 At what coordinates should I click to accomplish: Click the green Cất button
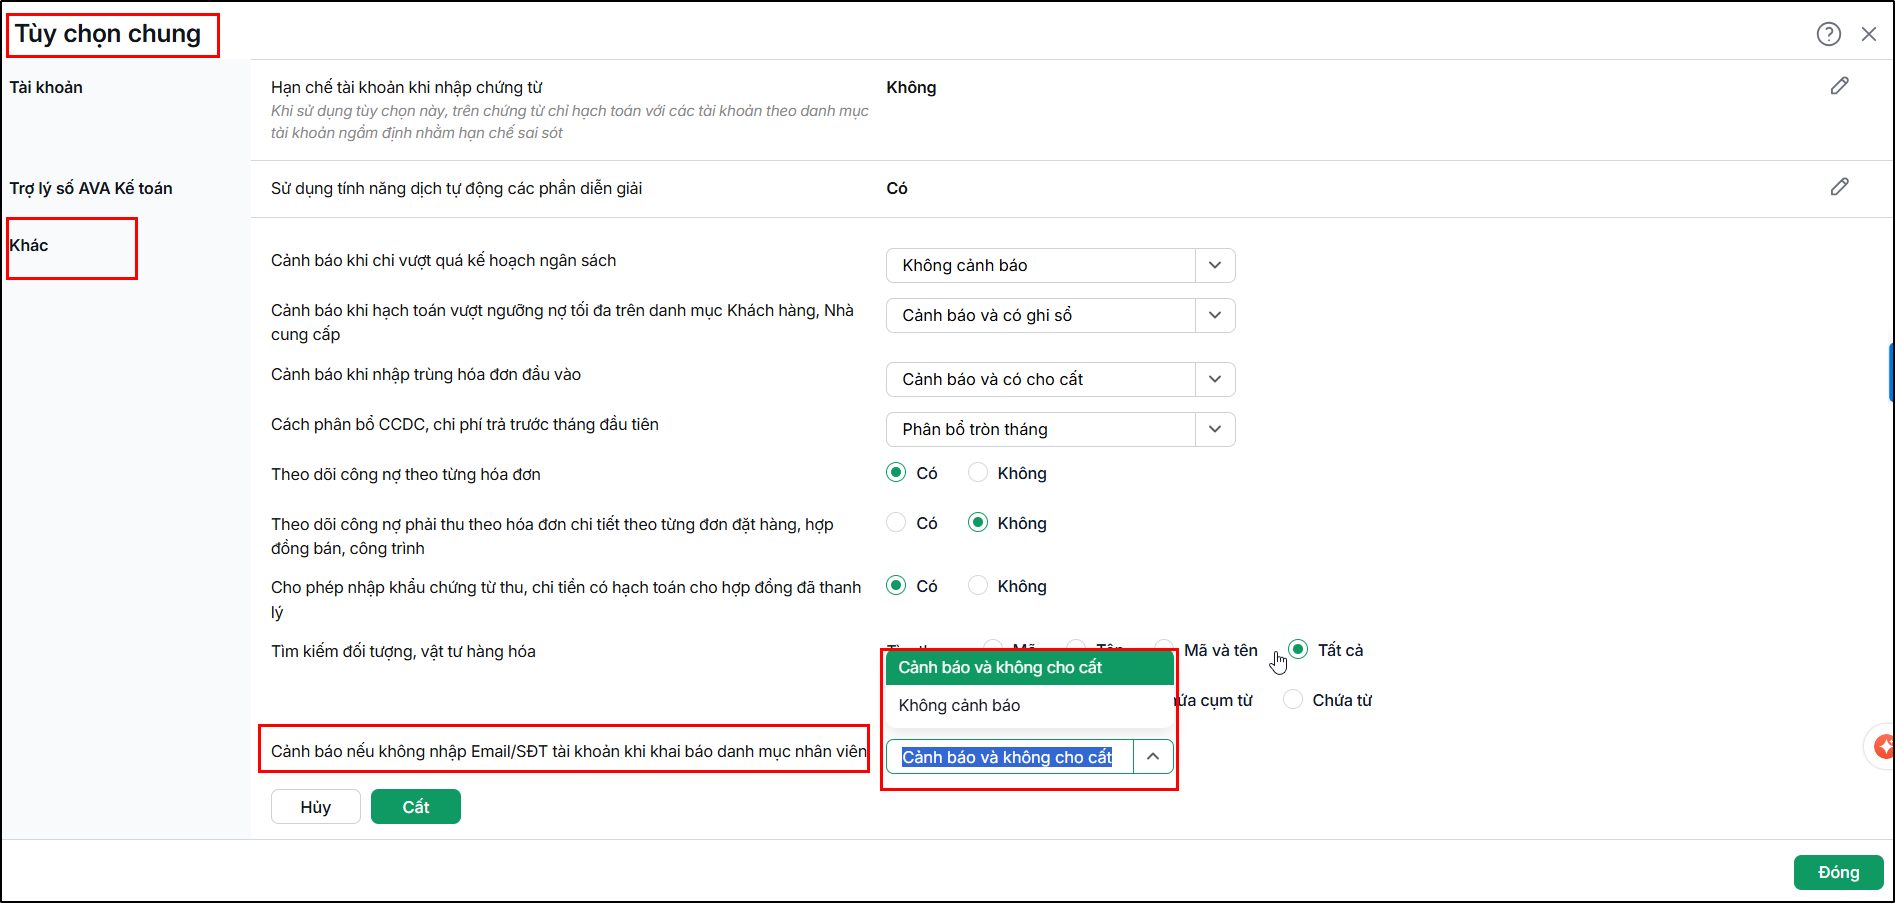pyautogui.click(x=416, y=807)
